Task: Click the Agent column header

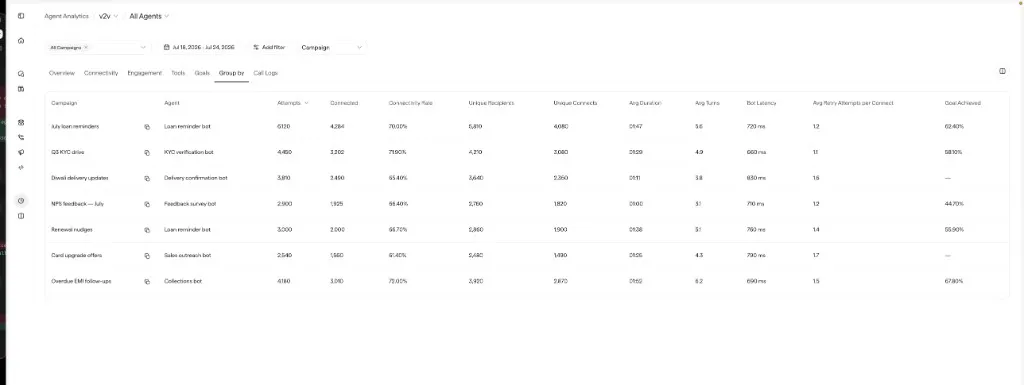Action: pos(172,103)
